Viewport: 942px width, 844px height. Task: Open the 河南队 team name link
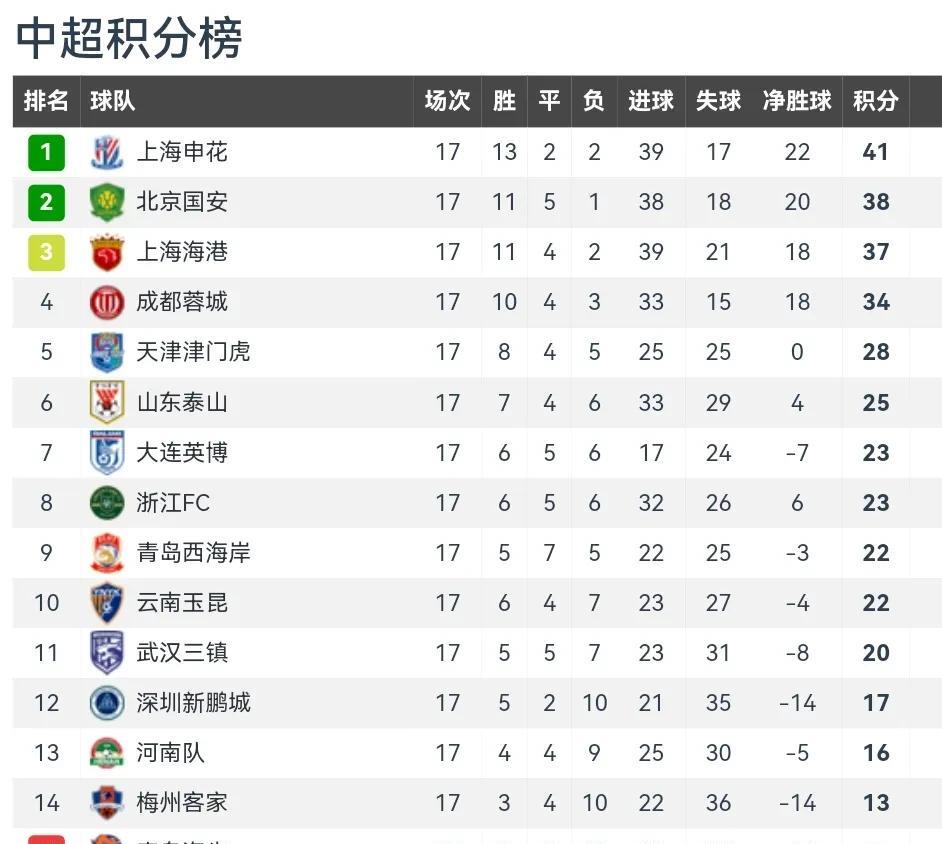170,753
